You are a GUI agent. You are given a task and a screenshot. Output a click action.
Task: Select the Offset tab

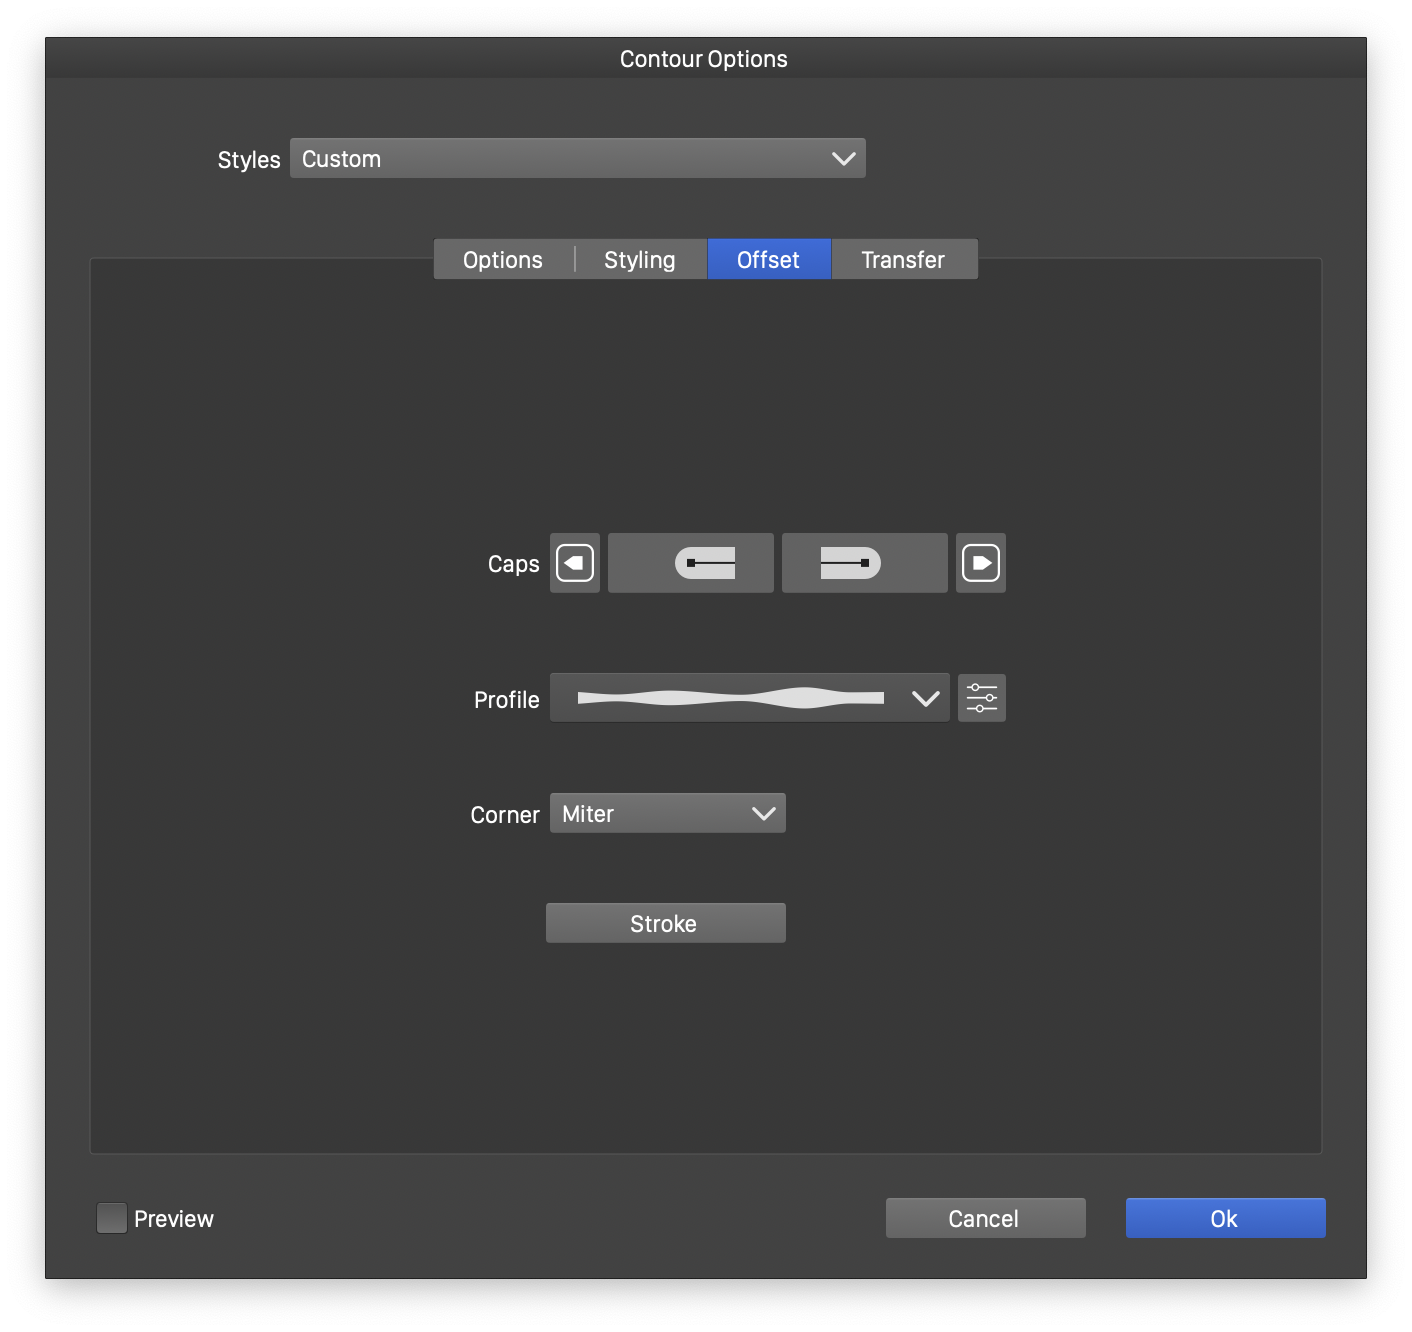768,260
